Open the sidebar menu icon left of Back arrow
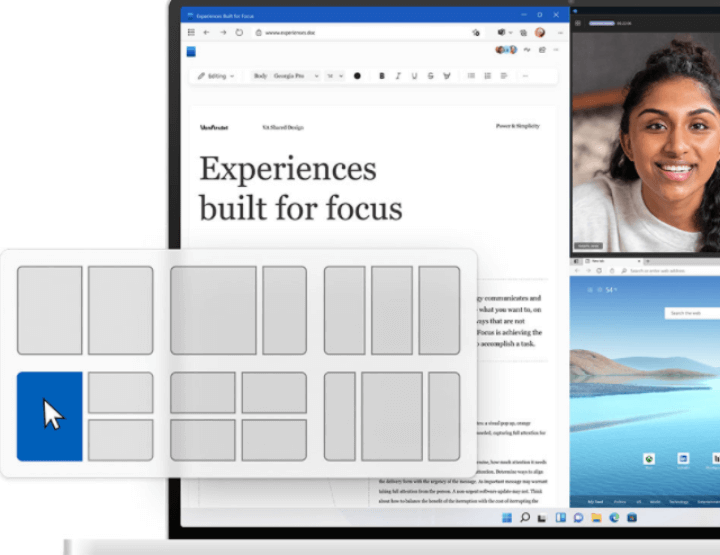 191,32
